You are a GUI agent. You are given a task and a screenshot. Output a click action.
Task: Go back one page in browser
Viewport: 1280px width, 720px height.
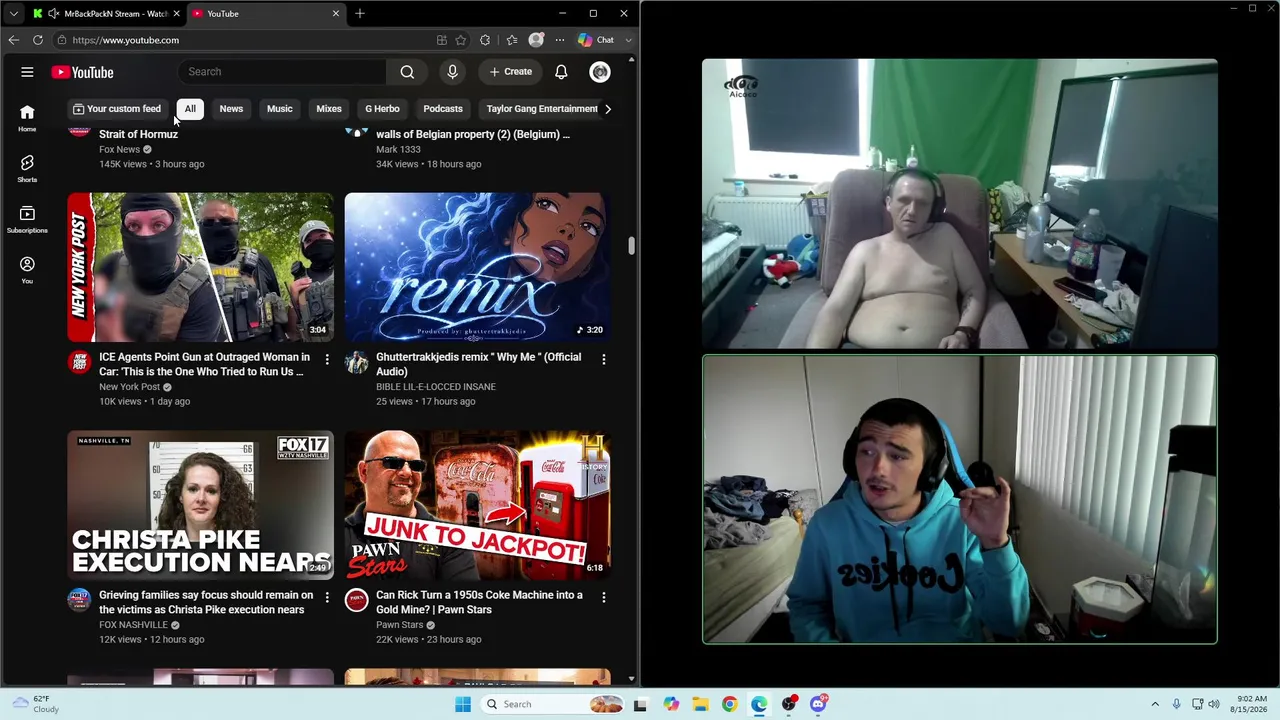pos(13,40)
